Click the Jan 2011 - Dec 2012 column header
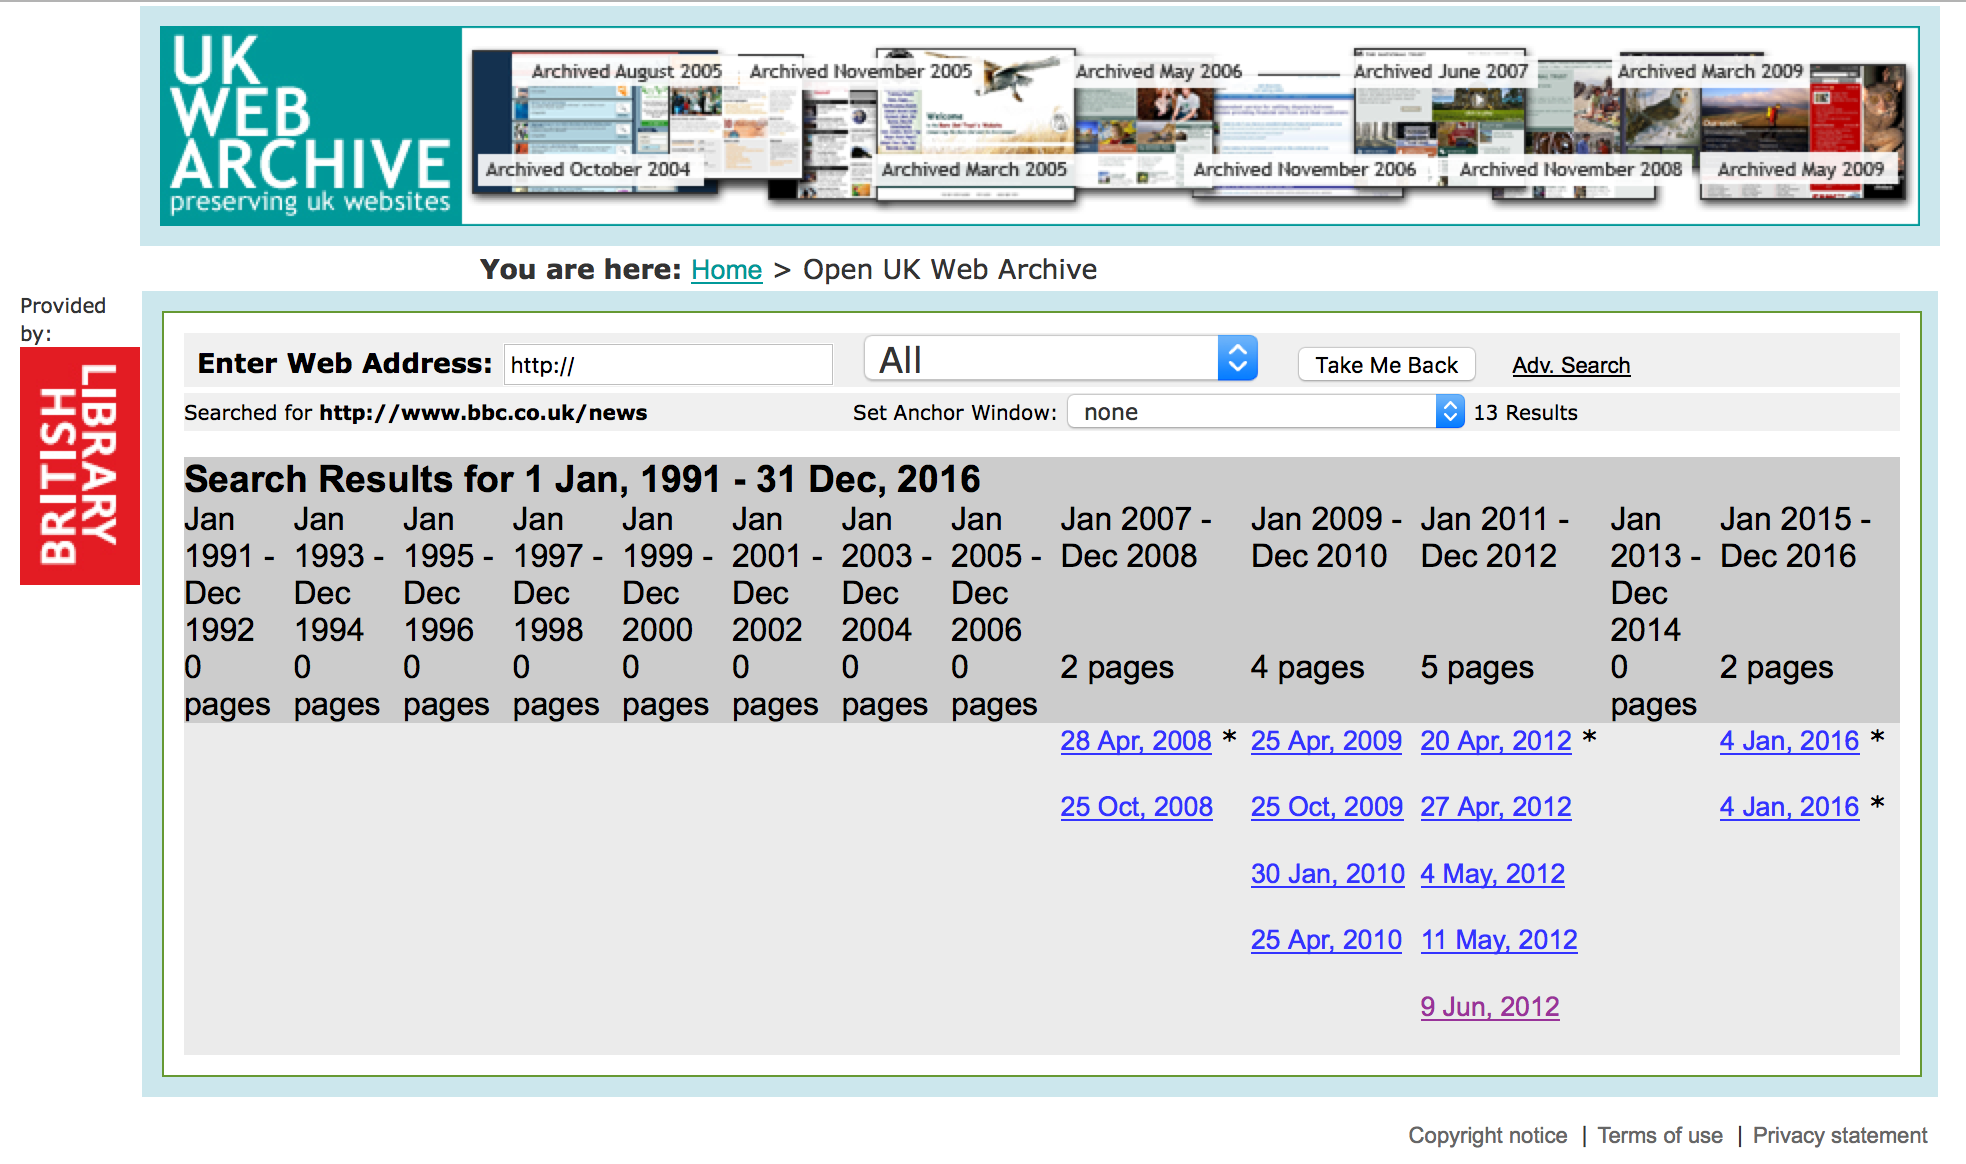Screen dimensions: 1966x1164 click(1495, 537)
